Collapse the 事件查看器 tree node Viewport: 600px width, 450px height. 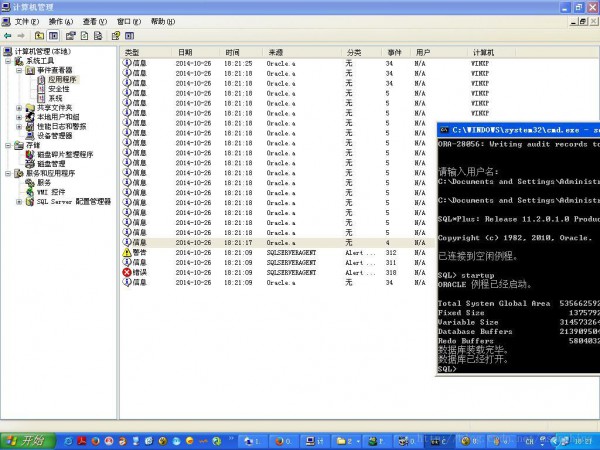19,70
